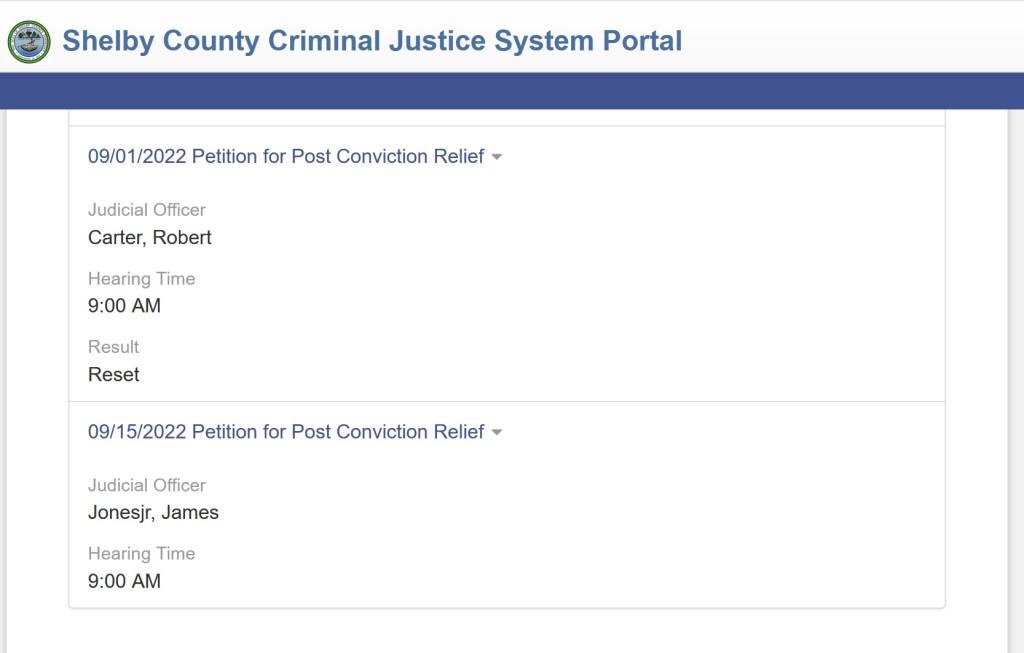Select judicial officer Carter, Robert
1024x653 pixels.
(149, 237)
